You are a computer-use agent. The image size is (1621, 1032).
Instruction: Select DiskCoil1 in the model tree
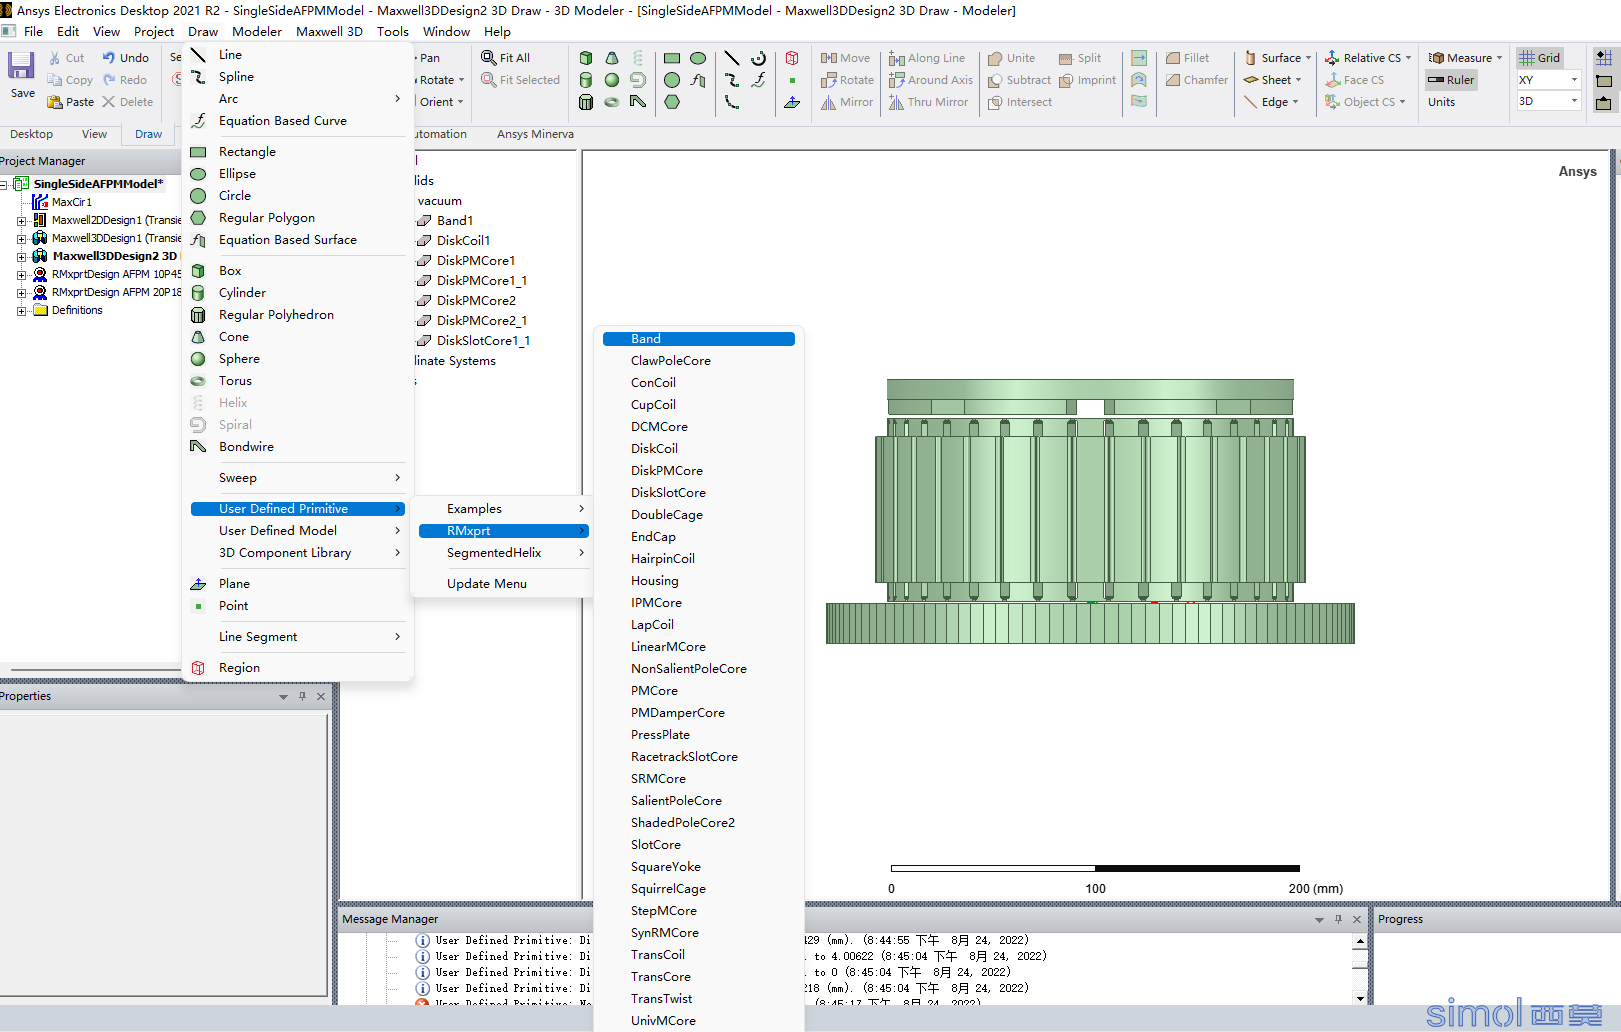coord(463,241)
